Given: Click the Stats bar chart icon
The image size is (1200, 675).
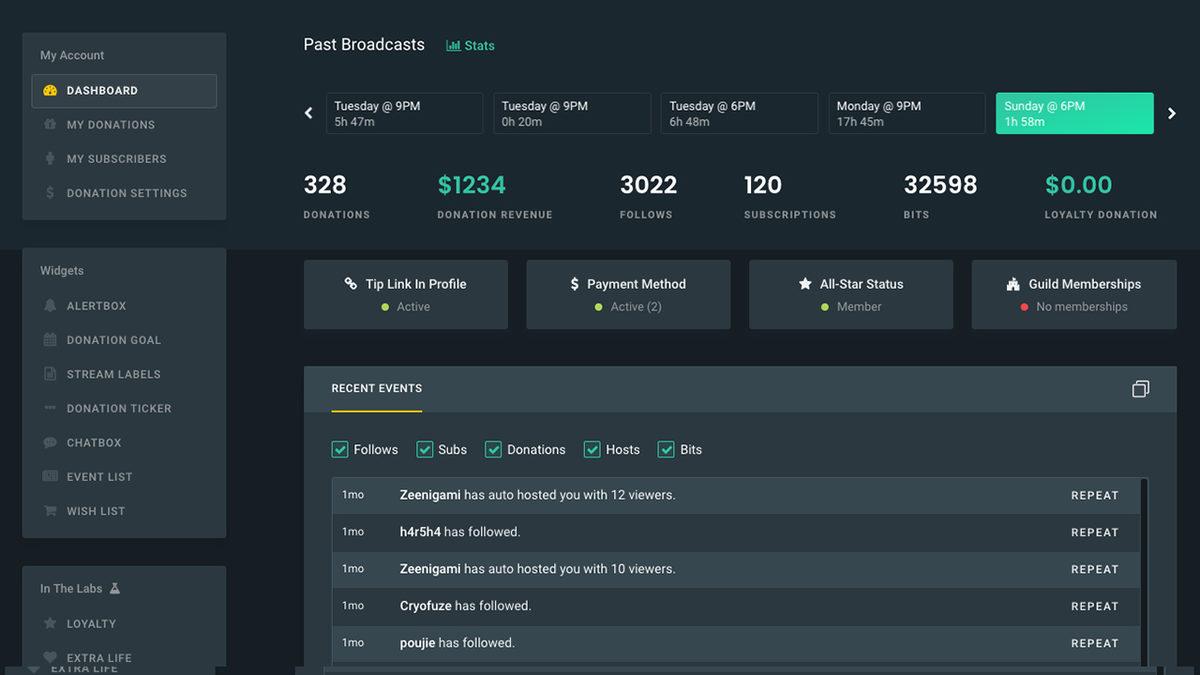Looking at the screenshot, I should [452, 44].
